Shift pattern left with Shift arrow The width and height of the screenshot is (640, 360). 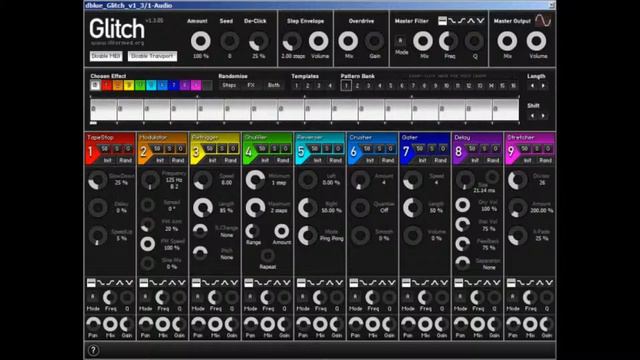tap(532, 116)
